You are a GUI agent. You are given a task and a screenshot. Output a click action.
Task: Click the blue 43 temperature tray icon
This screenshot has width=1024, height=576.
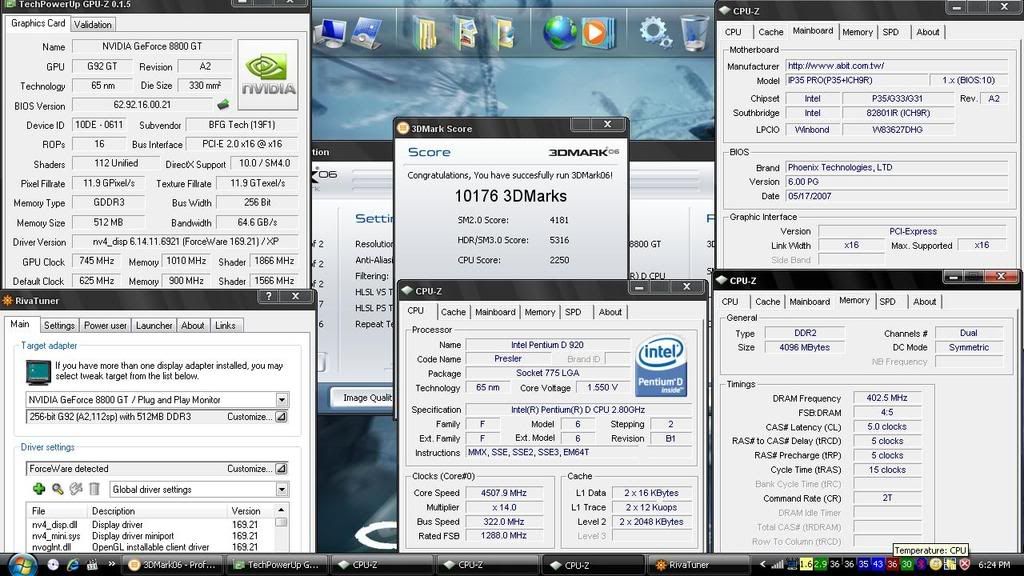click(878, 565)
